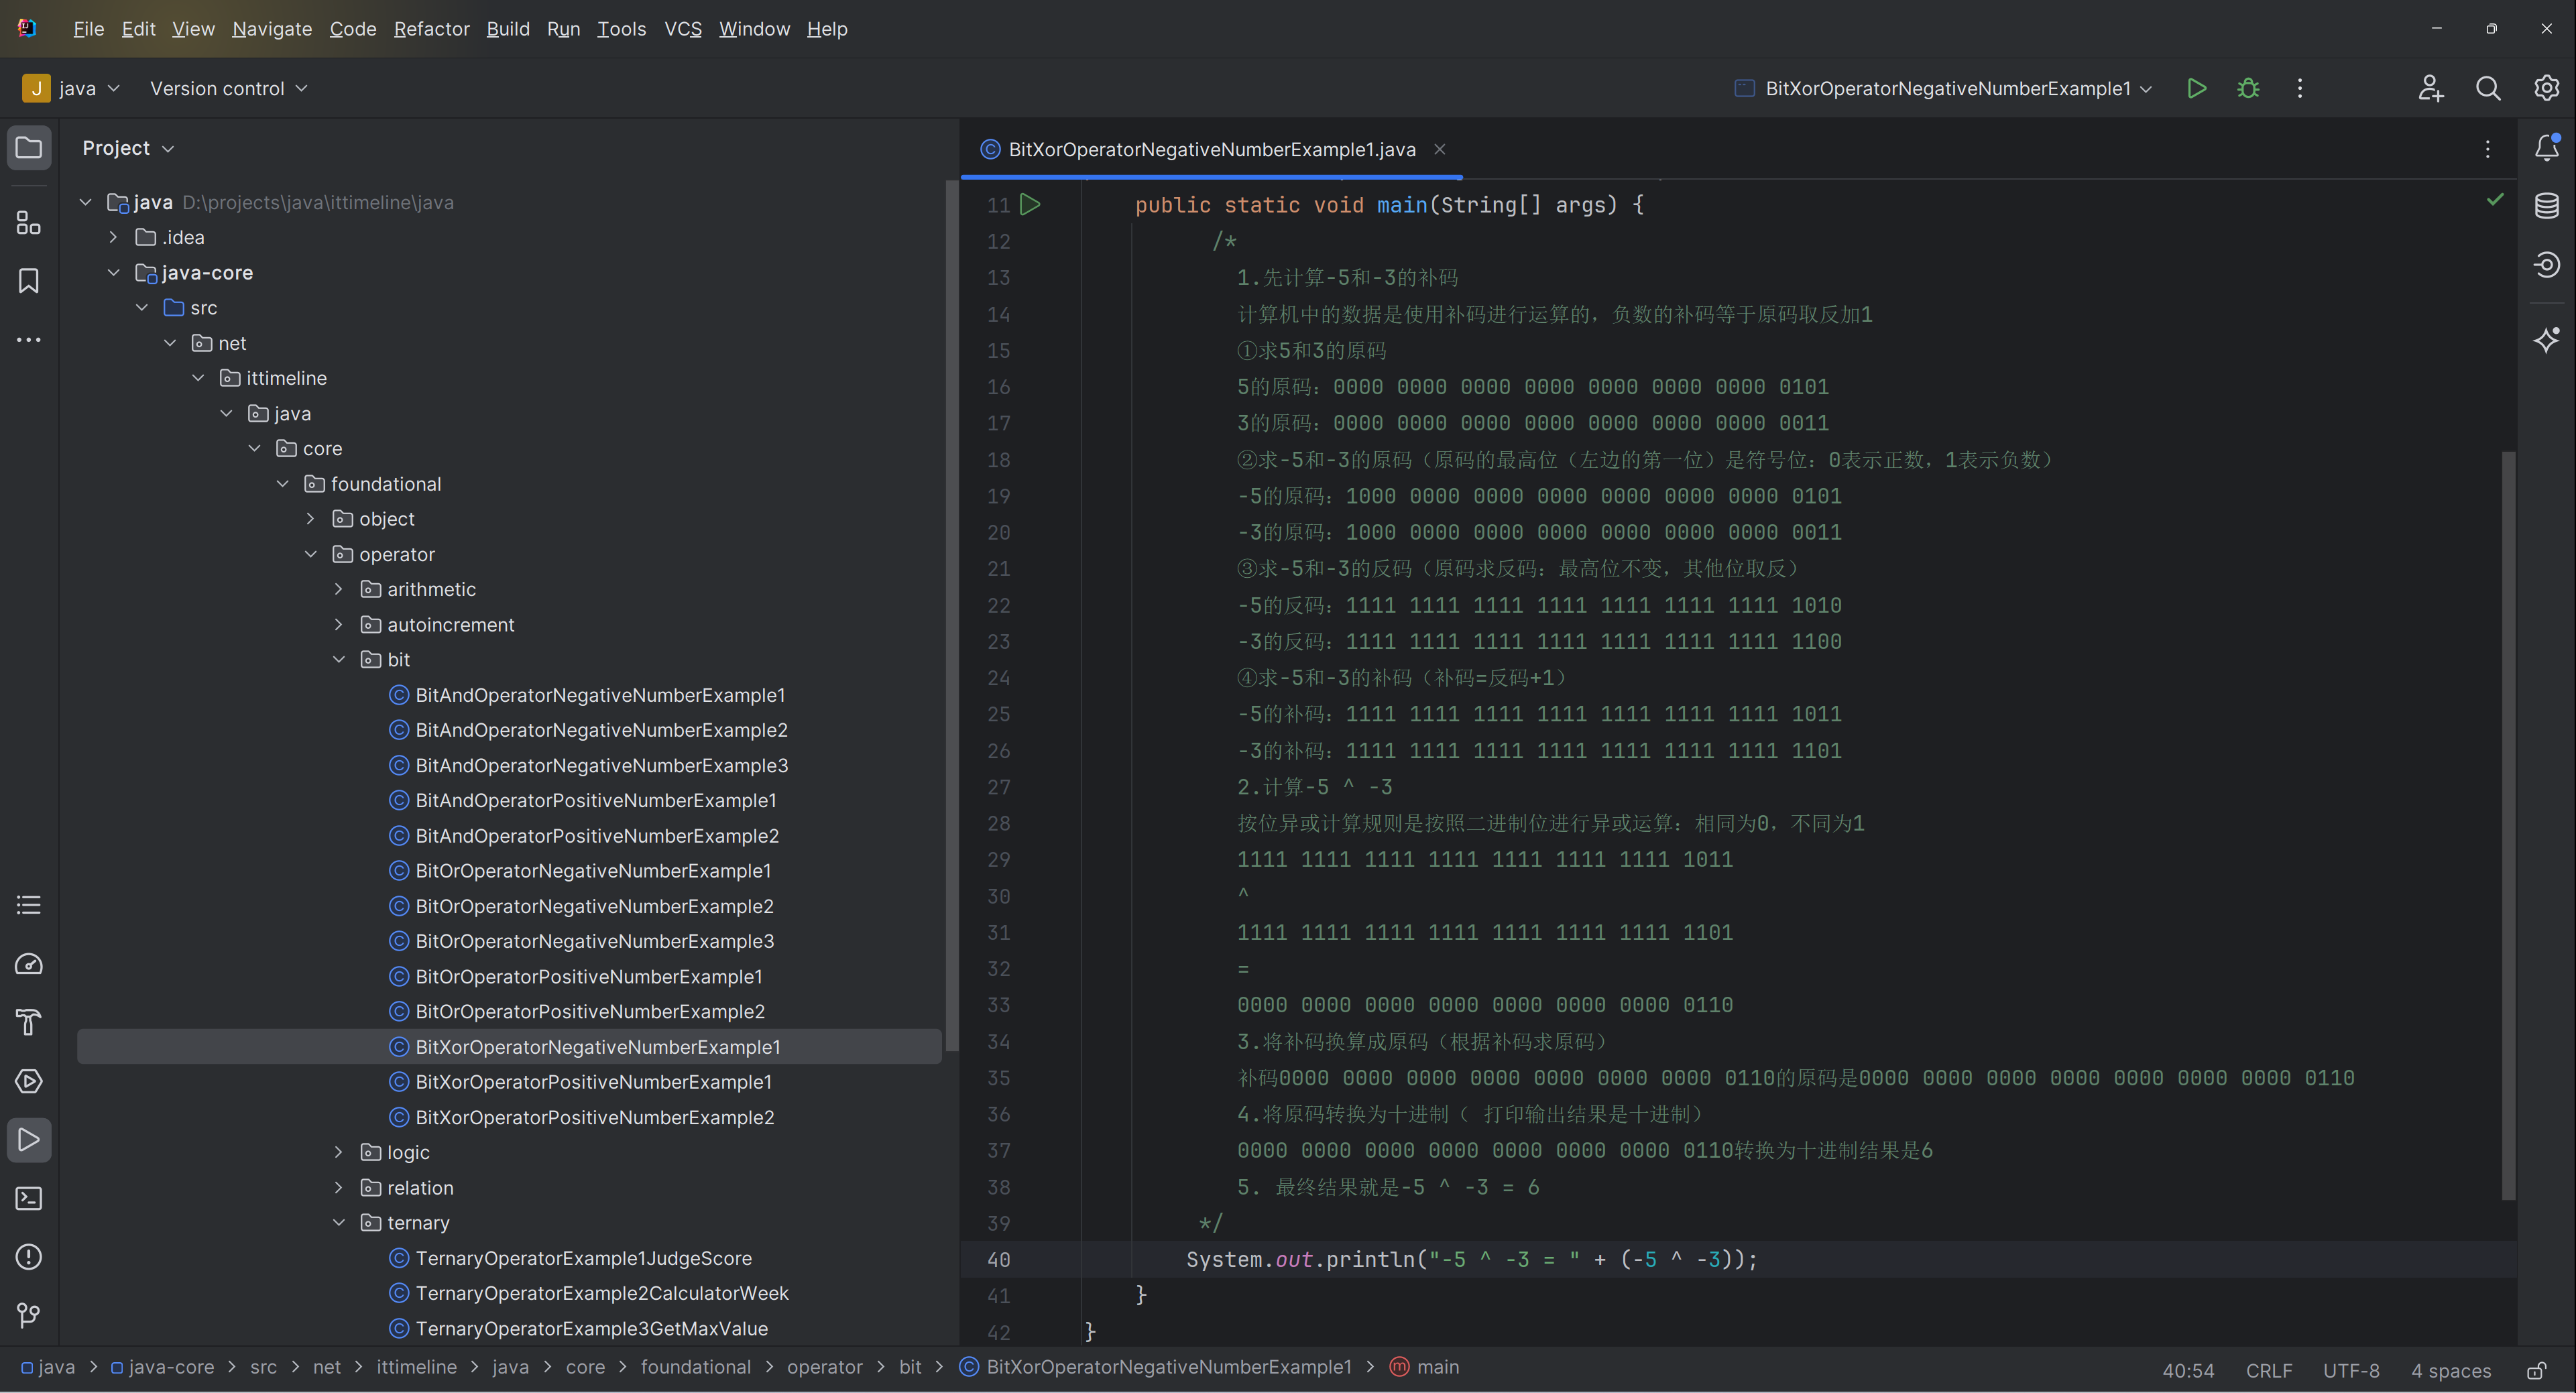Open BitXorOperatorPositiveNumberExample2 class
2576x1393 pixels.
coord(594,1117)
